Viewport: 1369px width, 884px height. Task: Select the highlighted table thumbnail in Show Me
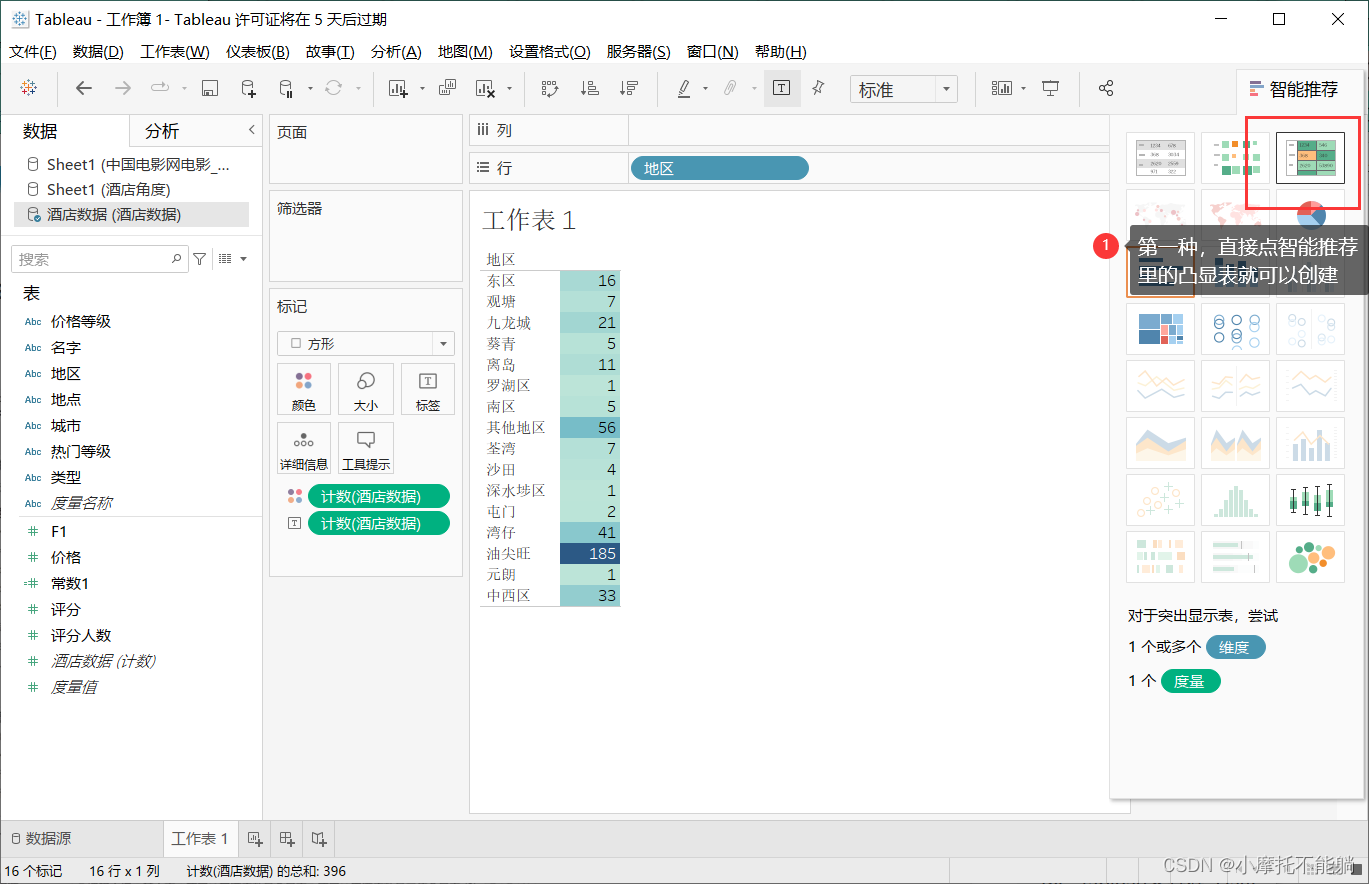coord(1310,158)
